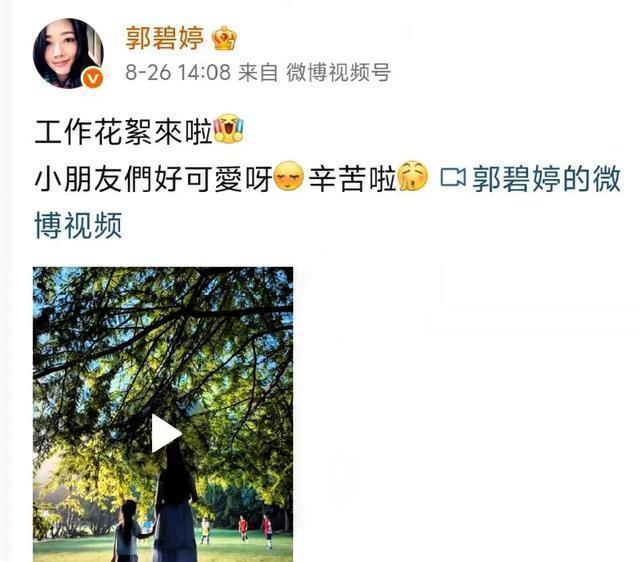This screenshot has width=640, height=562.
Task: Open the 郭碧婷的微 video link text
Action: [x=547, y=178]
